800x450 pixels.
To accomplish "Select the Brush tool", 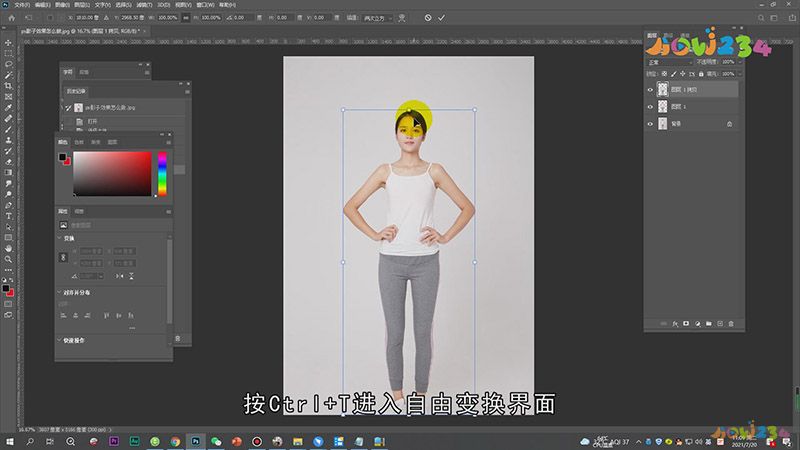I will pos(8,129).
